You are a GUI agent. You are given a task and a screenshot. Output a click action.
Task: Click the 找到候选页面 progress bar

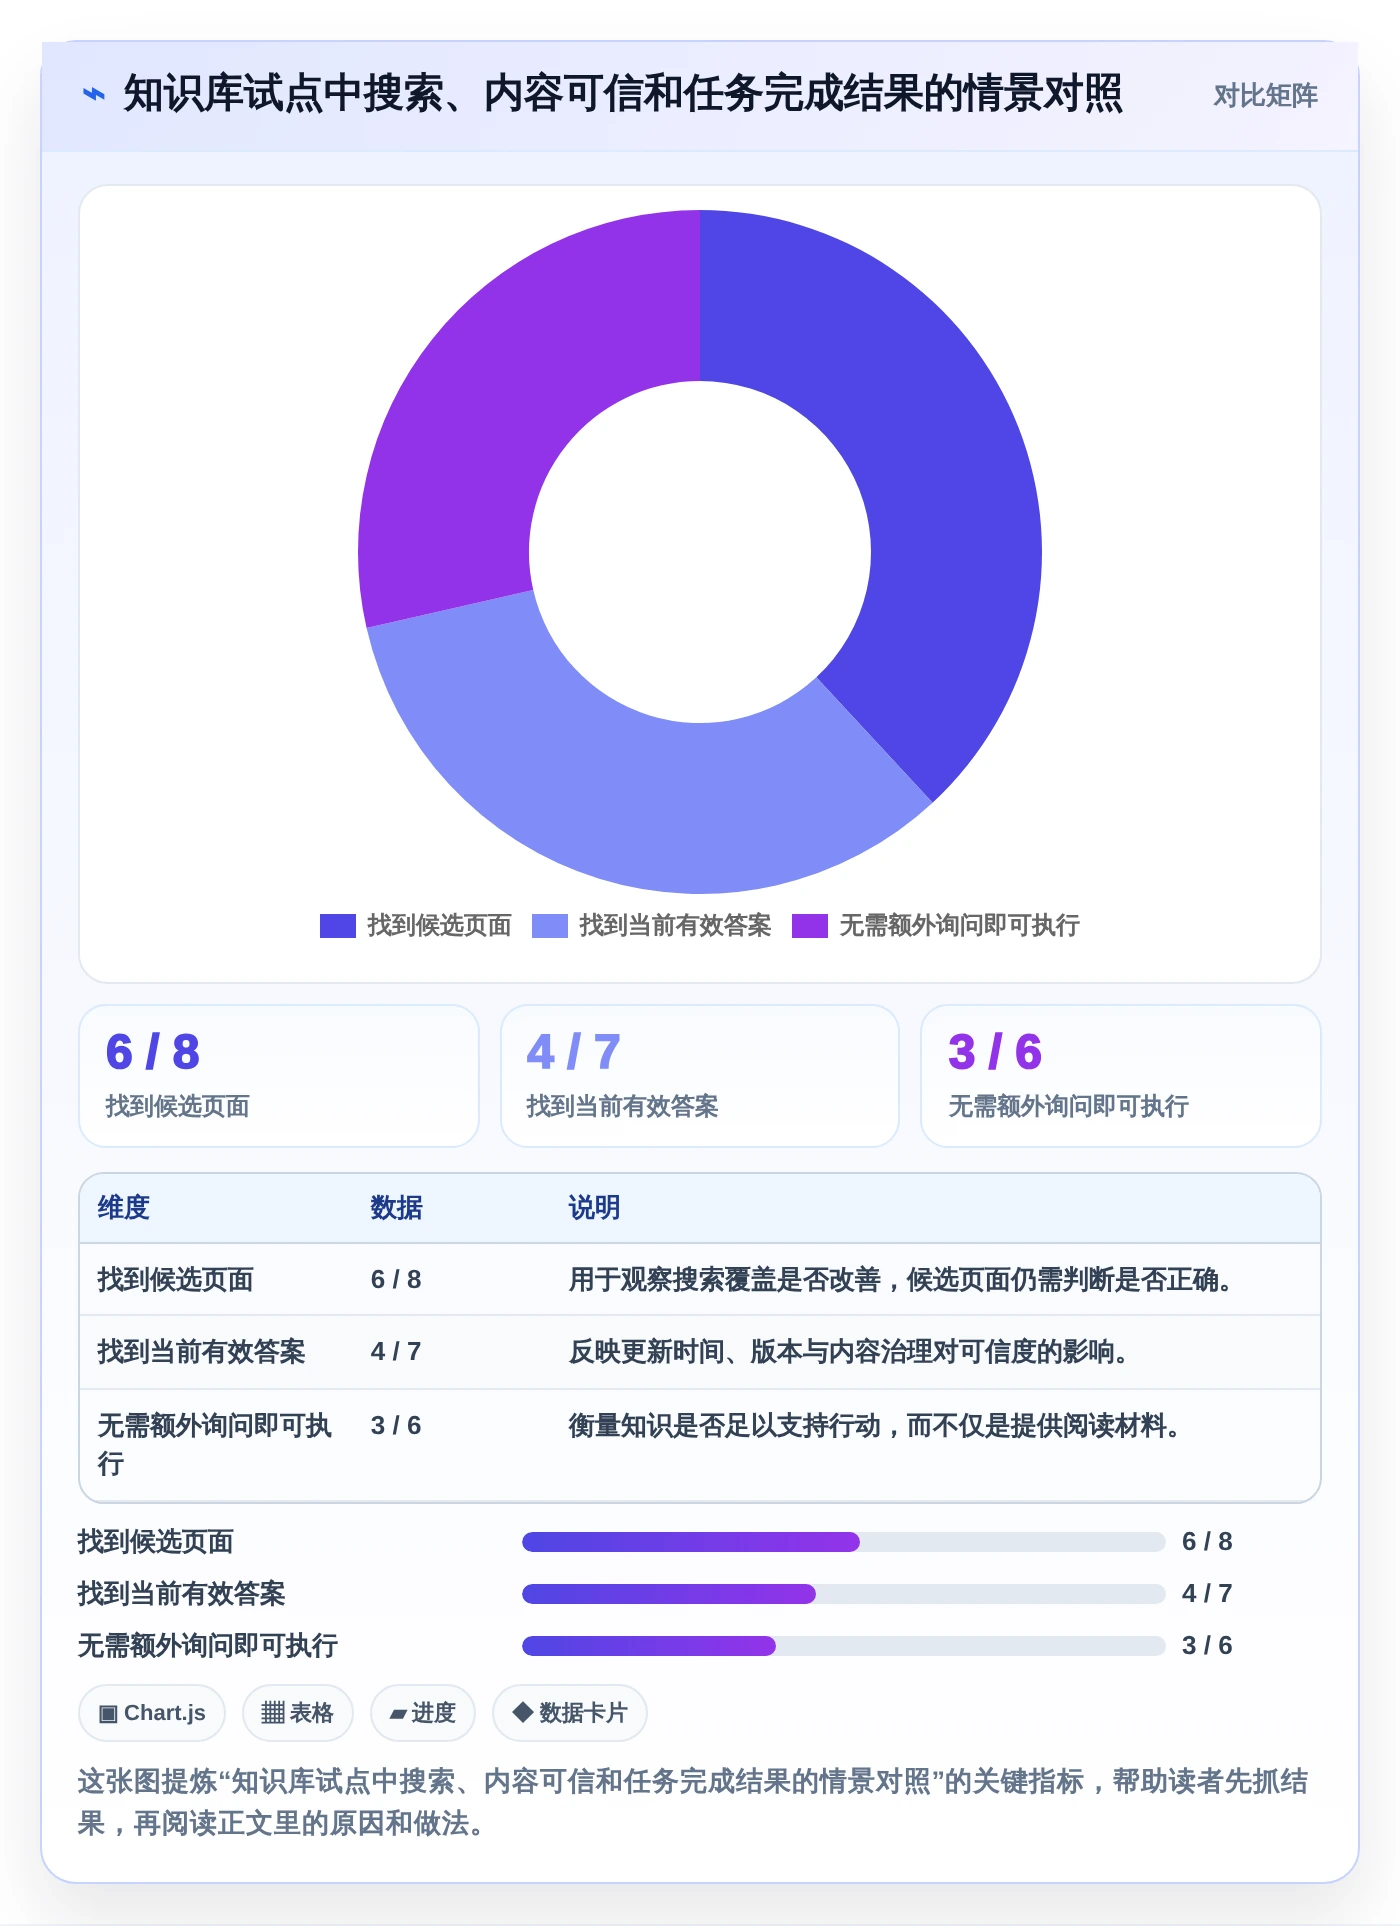(x=844, y=1542)
